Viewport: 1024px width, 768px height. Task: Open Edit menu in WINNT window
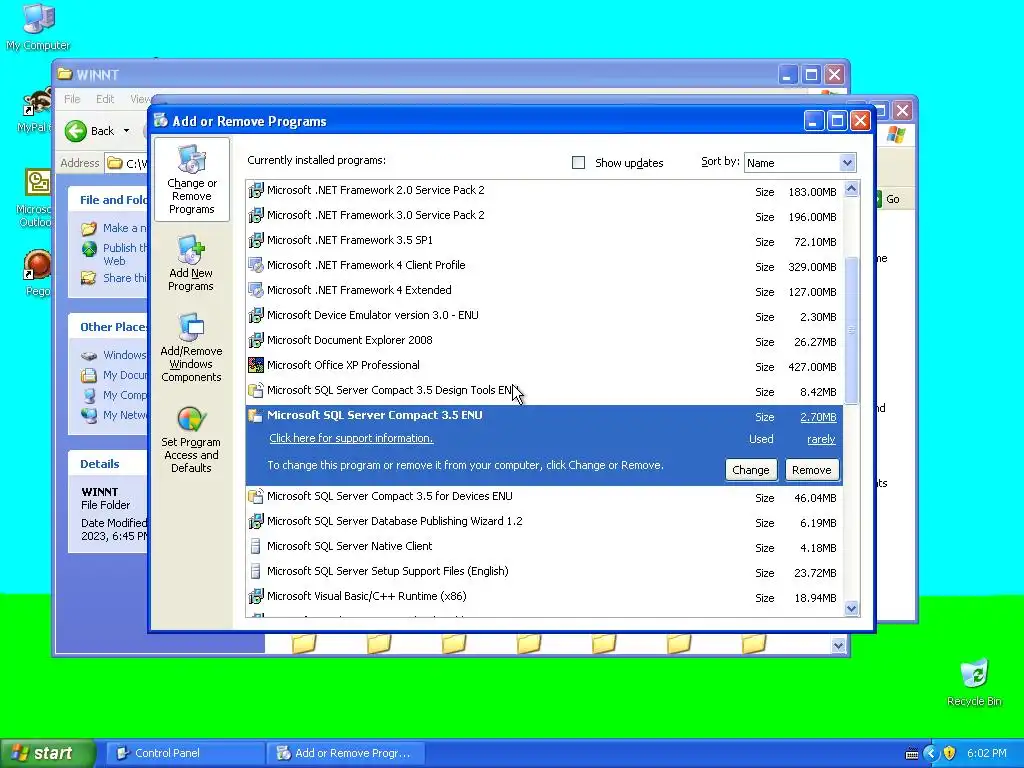pos(104,99)
